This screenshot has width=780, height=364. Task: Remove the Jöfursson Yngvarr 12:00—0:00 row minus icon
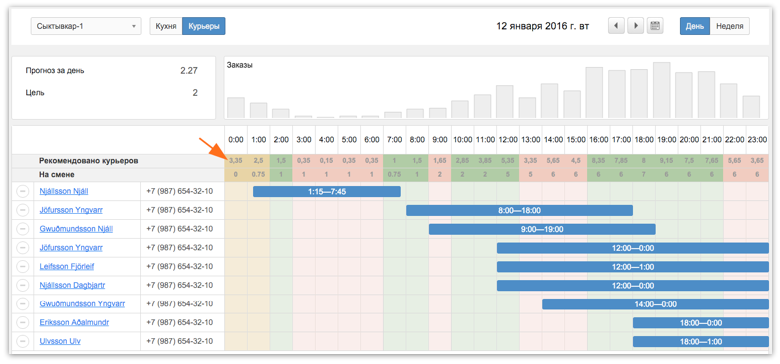(x=22, y=248)
